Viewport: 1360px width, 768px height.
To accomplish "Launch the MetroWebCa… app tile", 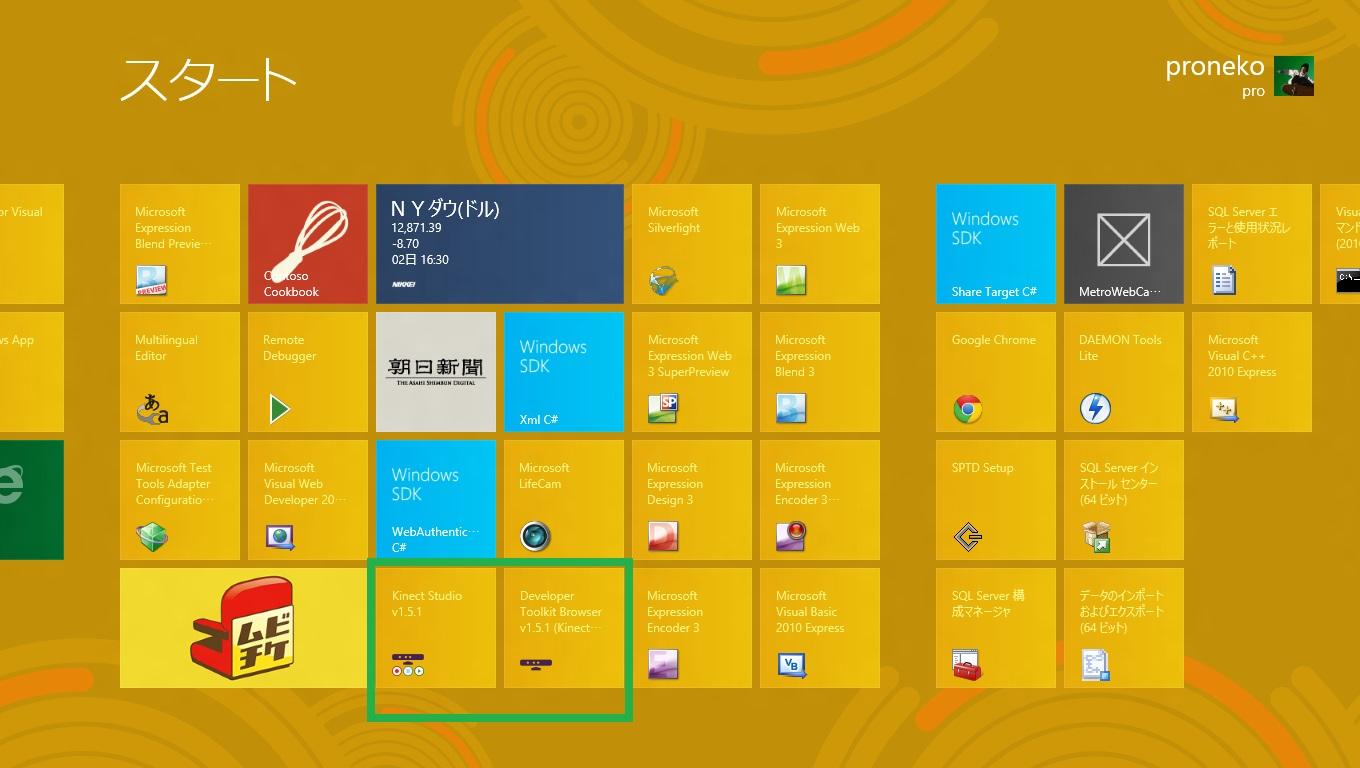I will (1124, 244).
